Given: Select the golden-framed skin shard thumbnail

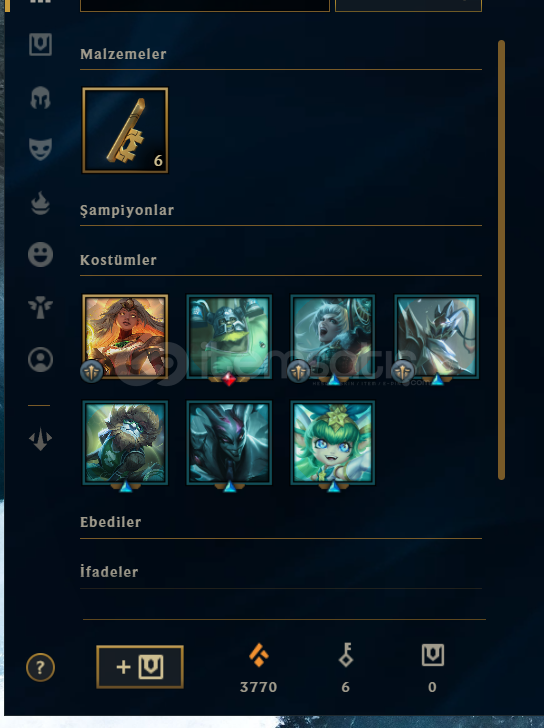Looking at the screenshot, I should click(125, 337).
